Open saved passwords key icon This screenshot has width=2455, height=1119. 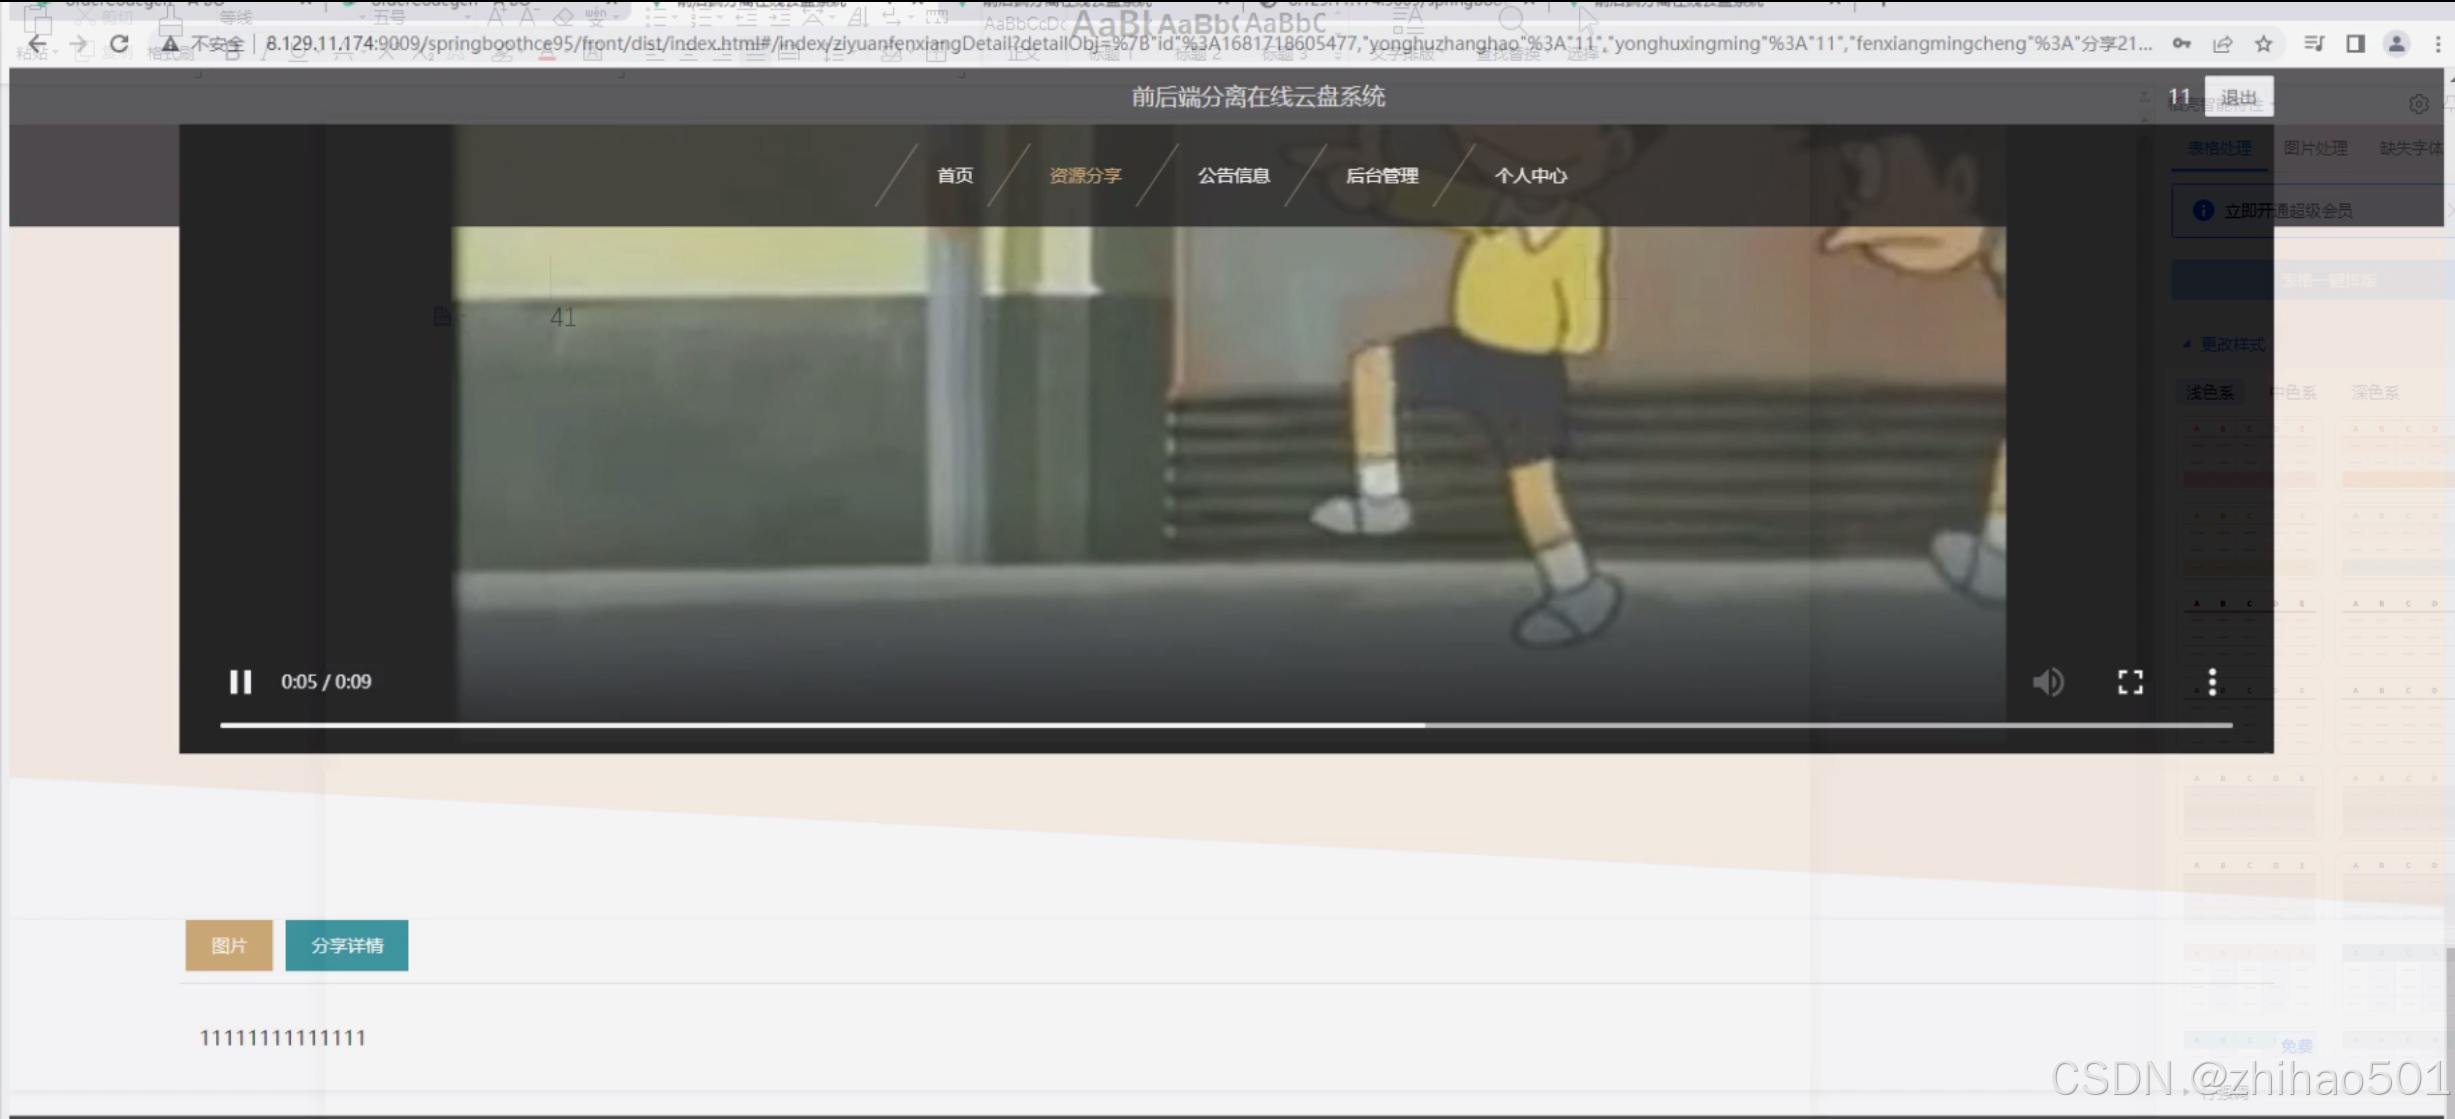coord(2182,44)
